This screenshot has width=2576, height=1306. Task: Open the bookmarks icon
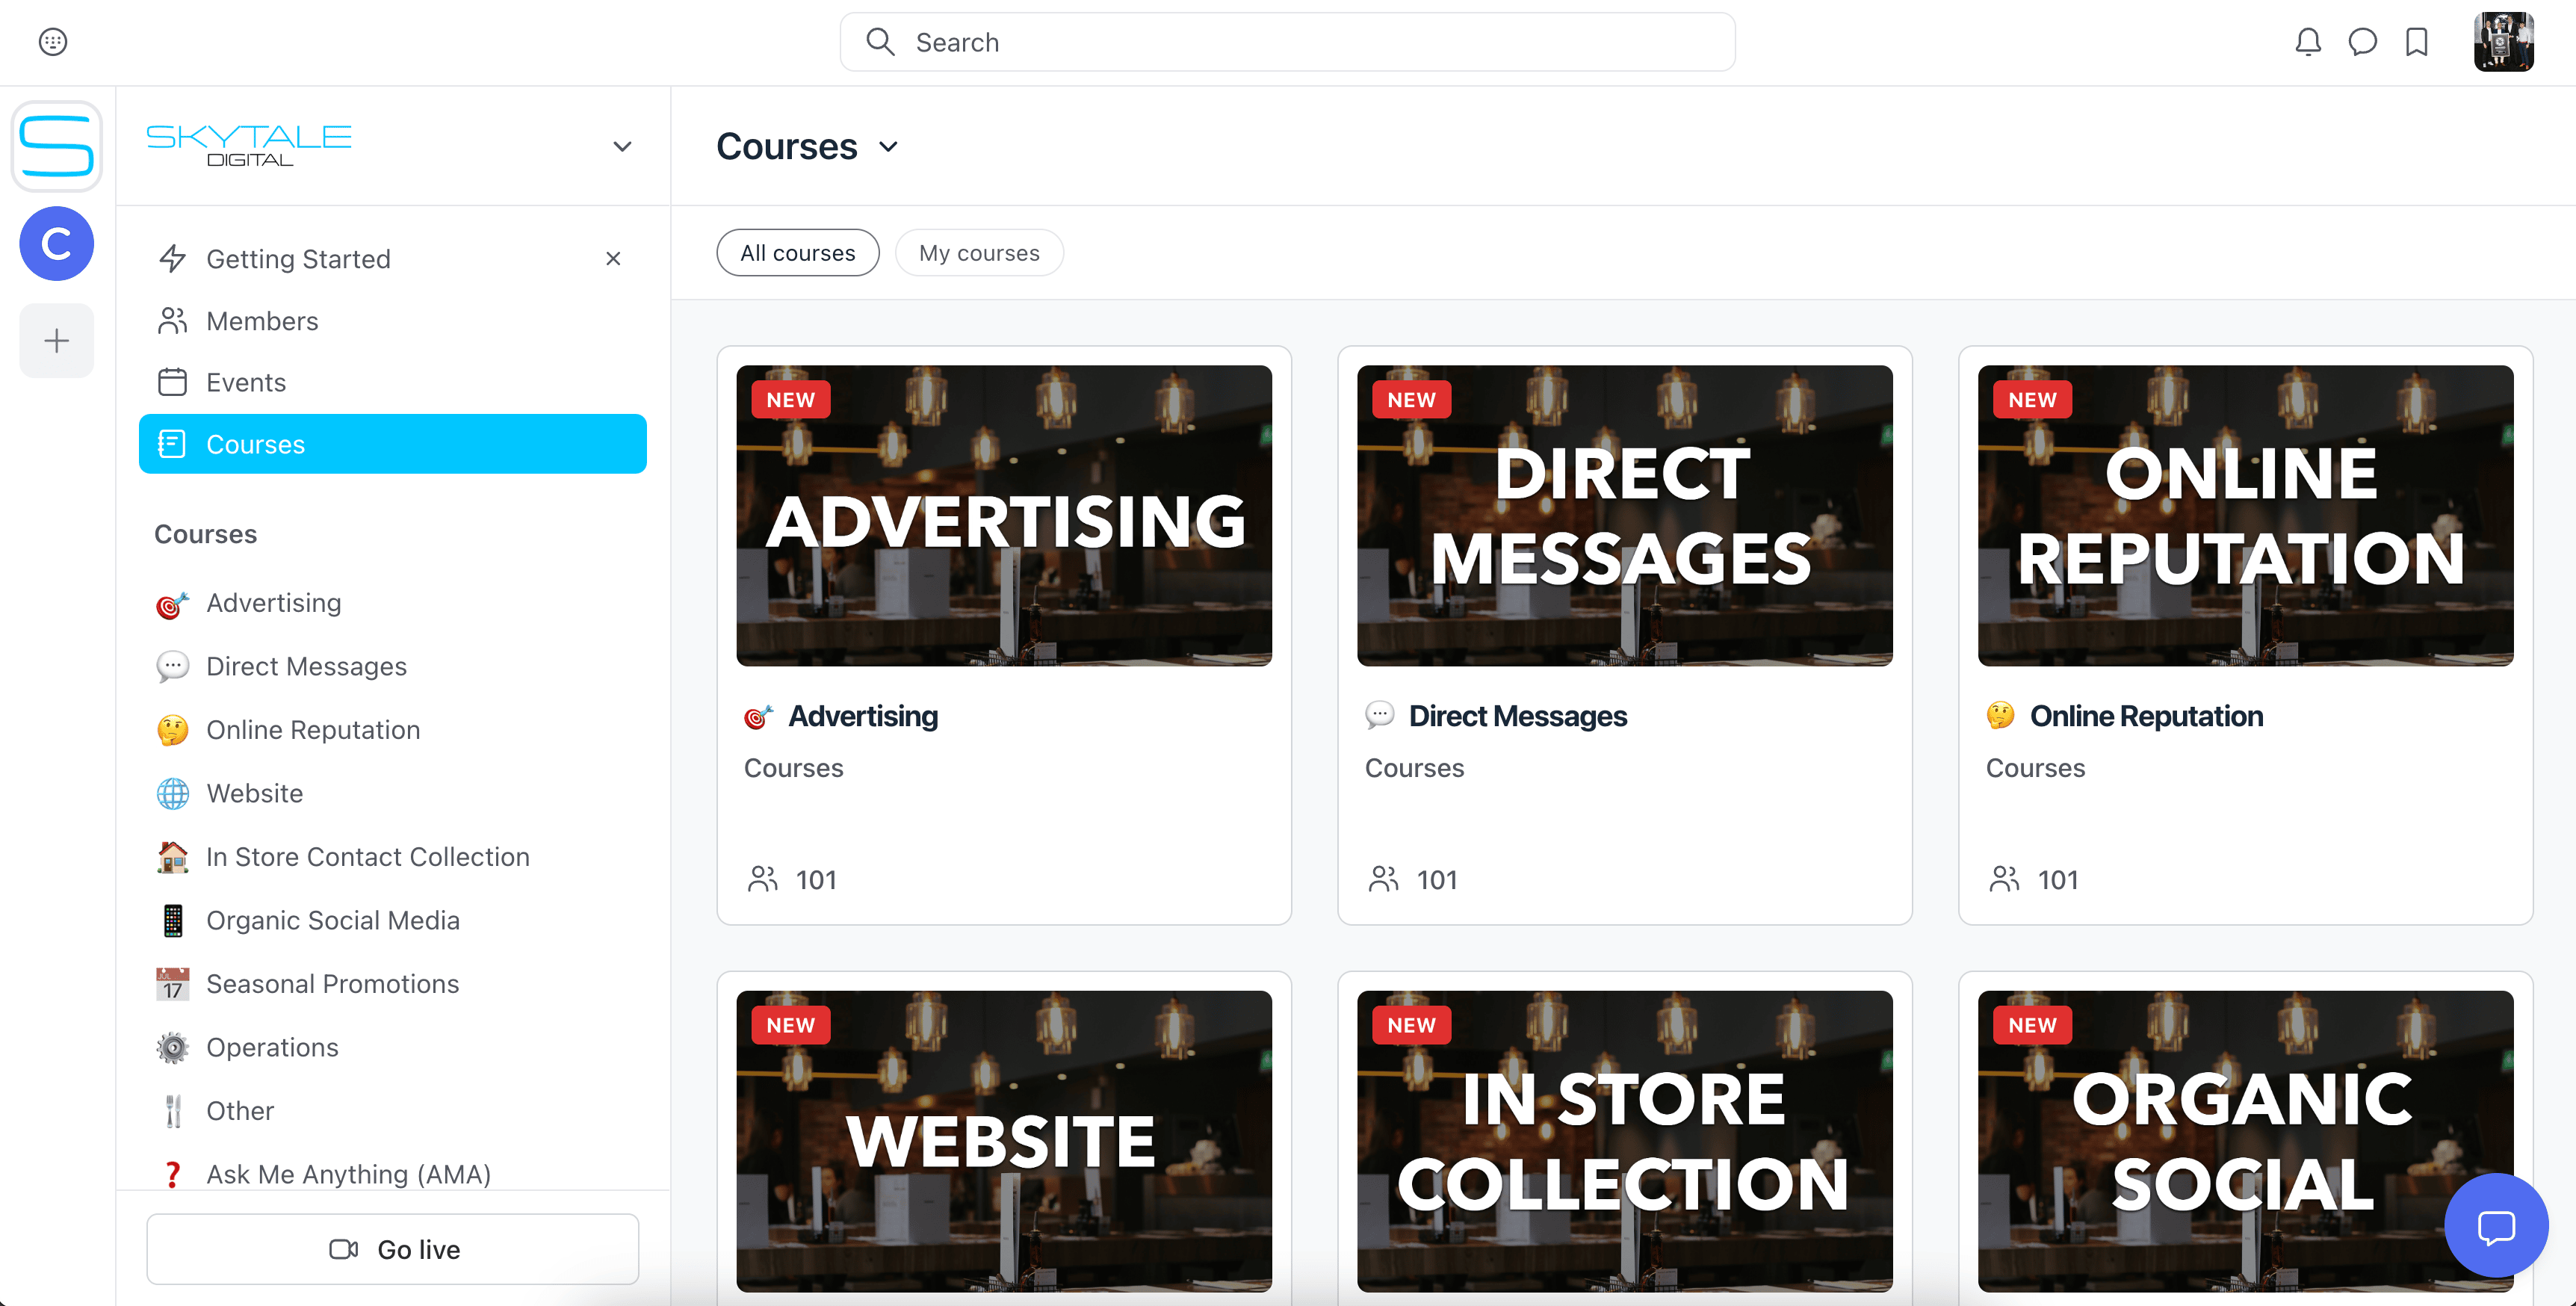(2417, 42)
